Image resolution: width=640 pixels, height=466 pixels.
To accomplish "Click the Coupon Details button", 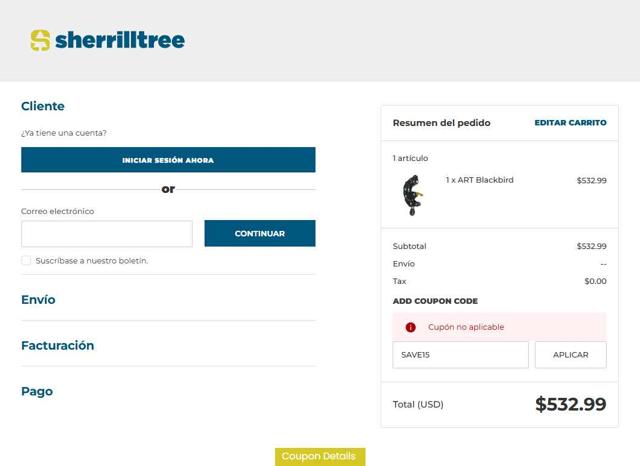I will (x=319, y=457).
